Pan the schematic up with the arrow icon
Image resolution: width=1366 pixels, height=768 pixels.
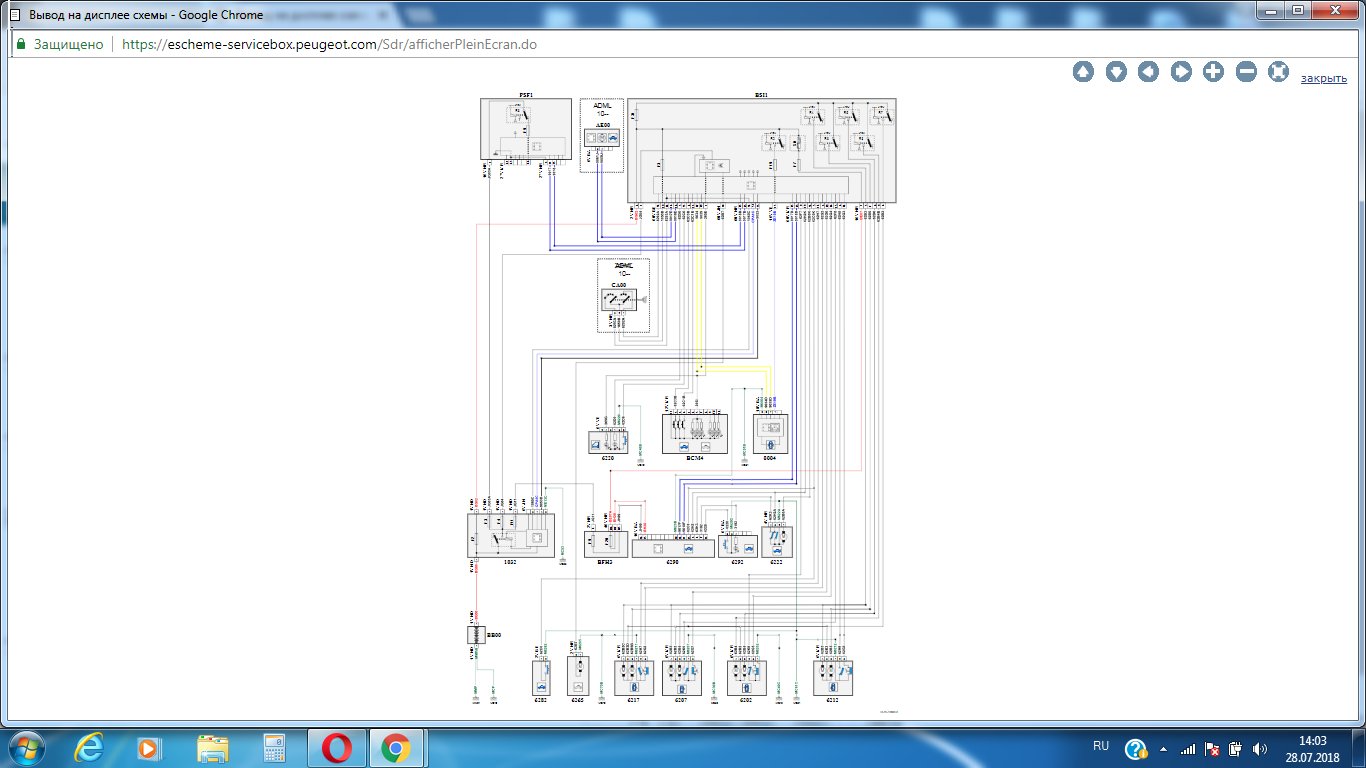coord(1083,72)
